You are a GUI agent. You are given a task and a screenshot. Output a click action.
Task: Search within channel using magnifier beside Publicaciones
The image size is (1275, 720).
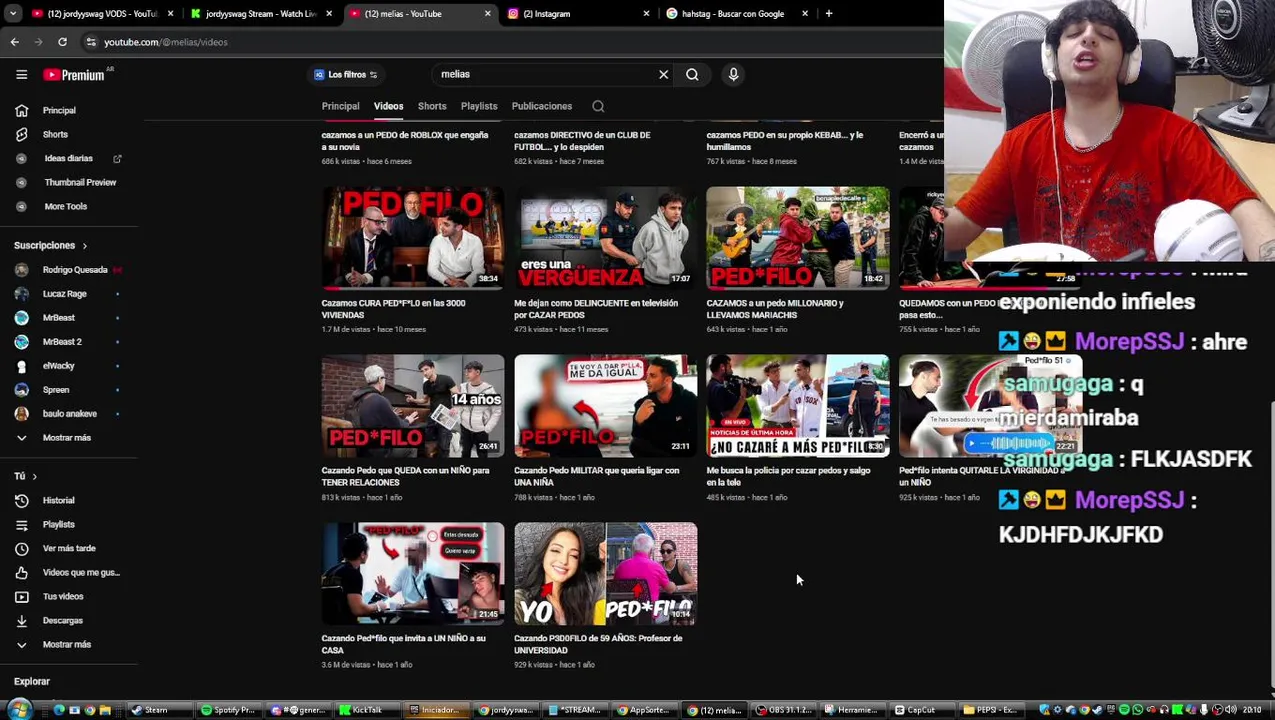(x=598, y=106)
